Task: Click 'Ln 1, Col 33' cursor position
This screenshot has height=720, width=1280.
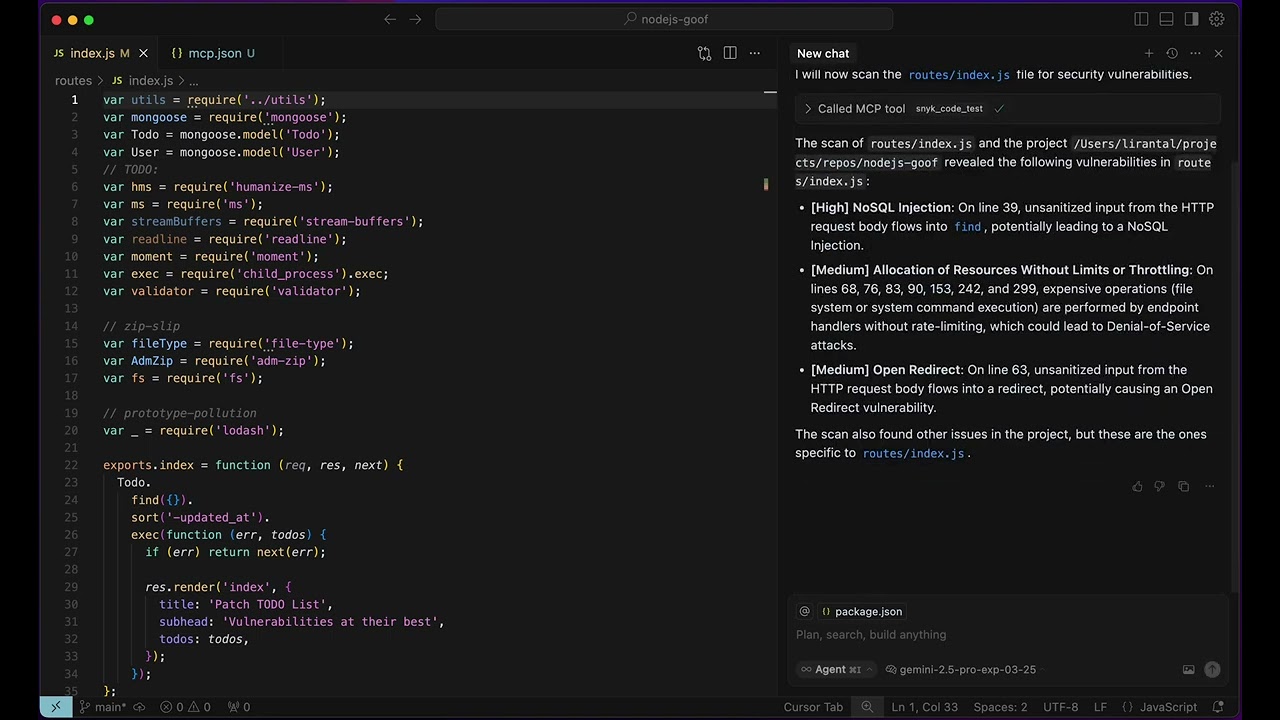Action: coord(924,707)
